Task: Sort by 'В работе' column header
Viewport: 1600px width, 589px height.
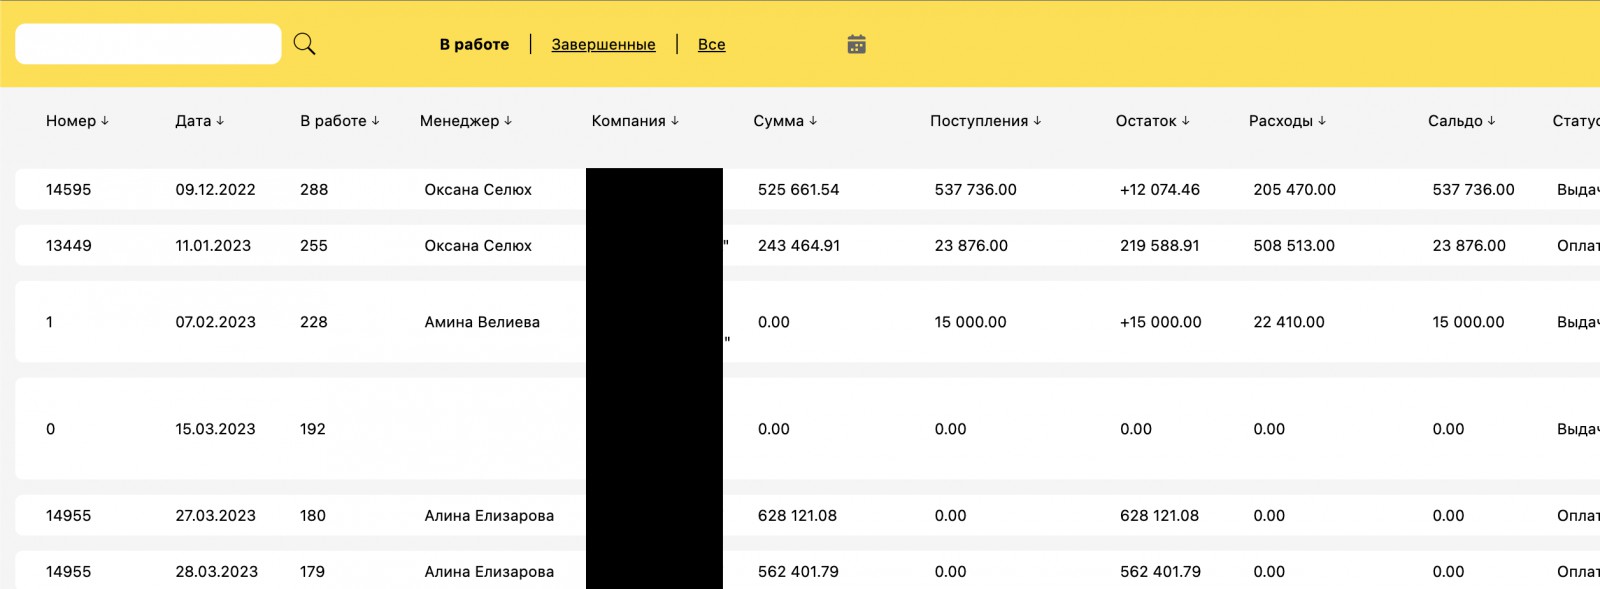Action: [x=340, y=121]
